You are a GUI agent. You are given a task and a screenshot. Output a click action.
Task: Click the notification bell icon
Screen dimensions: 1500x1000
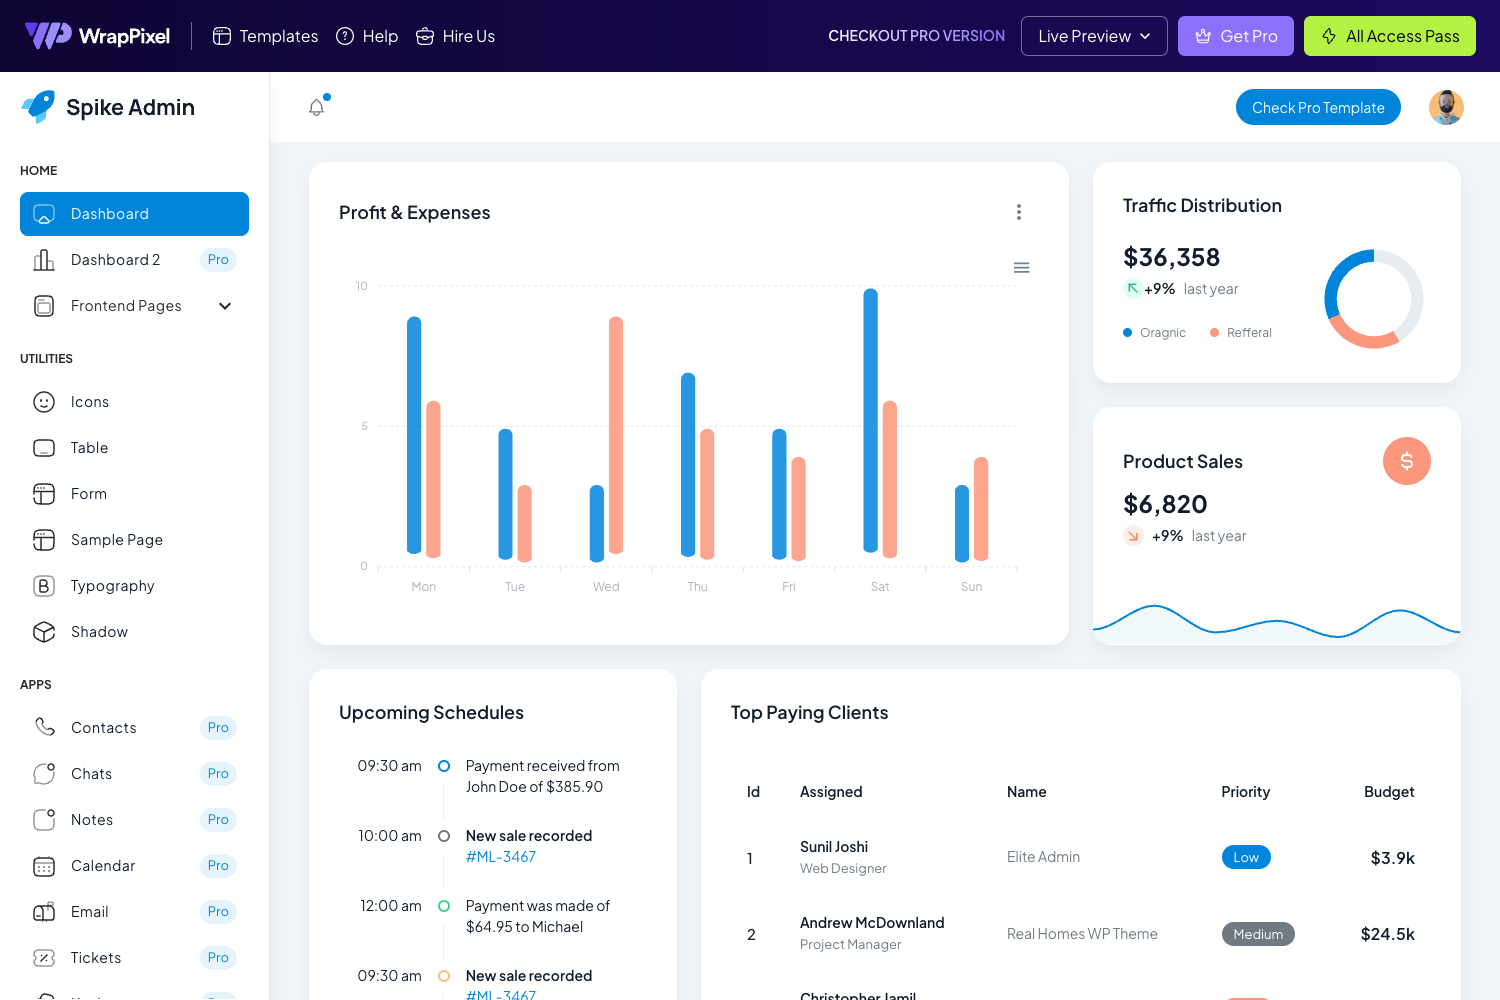coord(317,106)
